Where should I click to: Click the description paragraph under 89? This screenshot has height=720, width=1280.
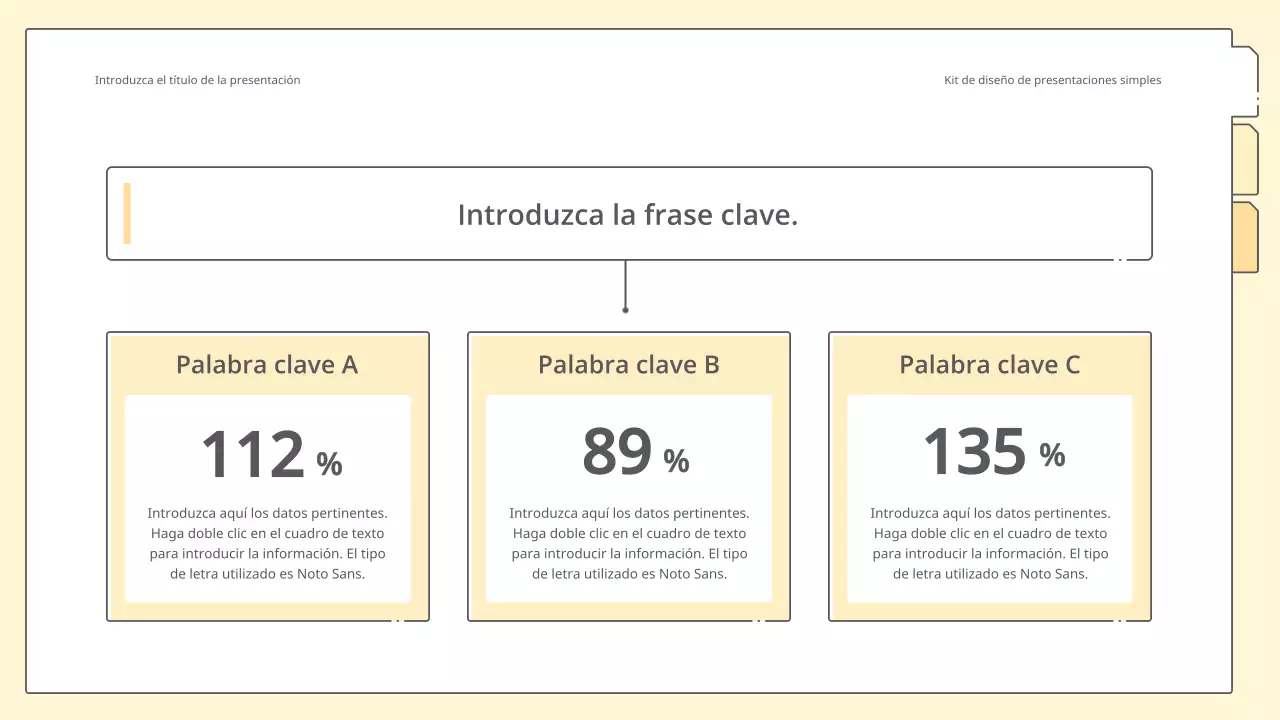pyautogui.click(x=629, y=544)
